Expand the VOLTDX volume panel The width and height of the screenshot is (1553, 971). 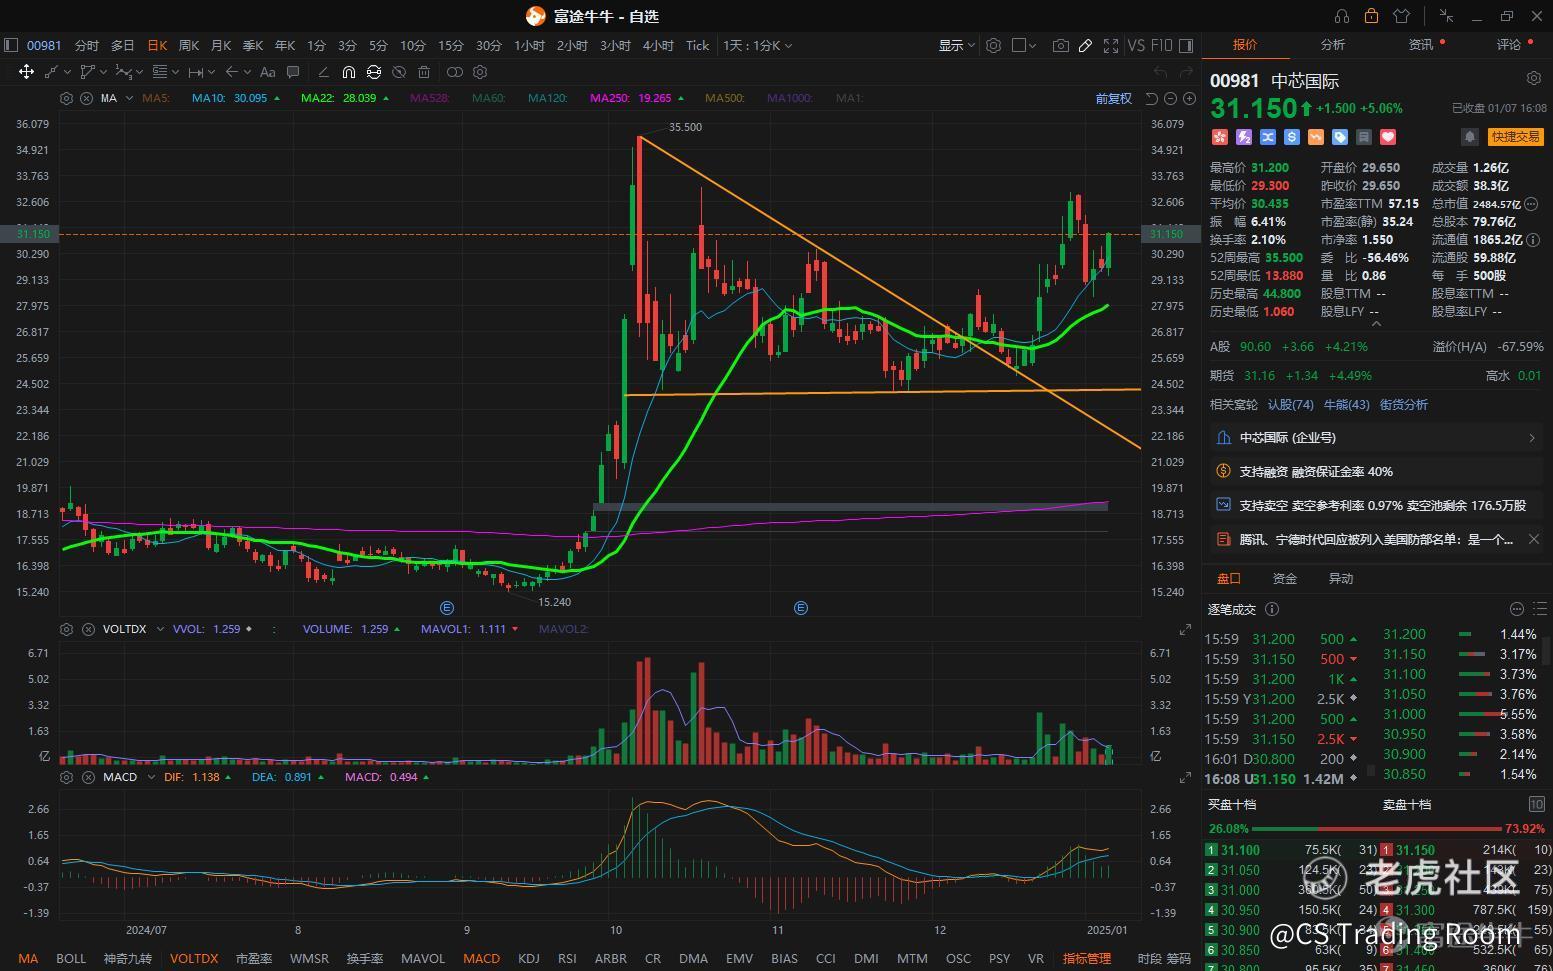click(x=1185, y=629)
